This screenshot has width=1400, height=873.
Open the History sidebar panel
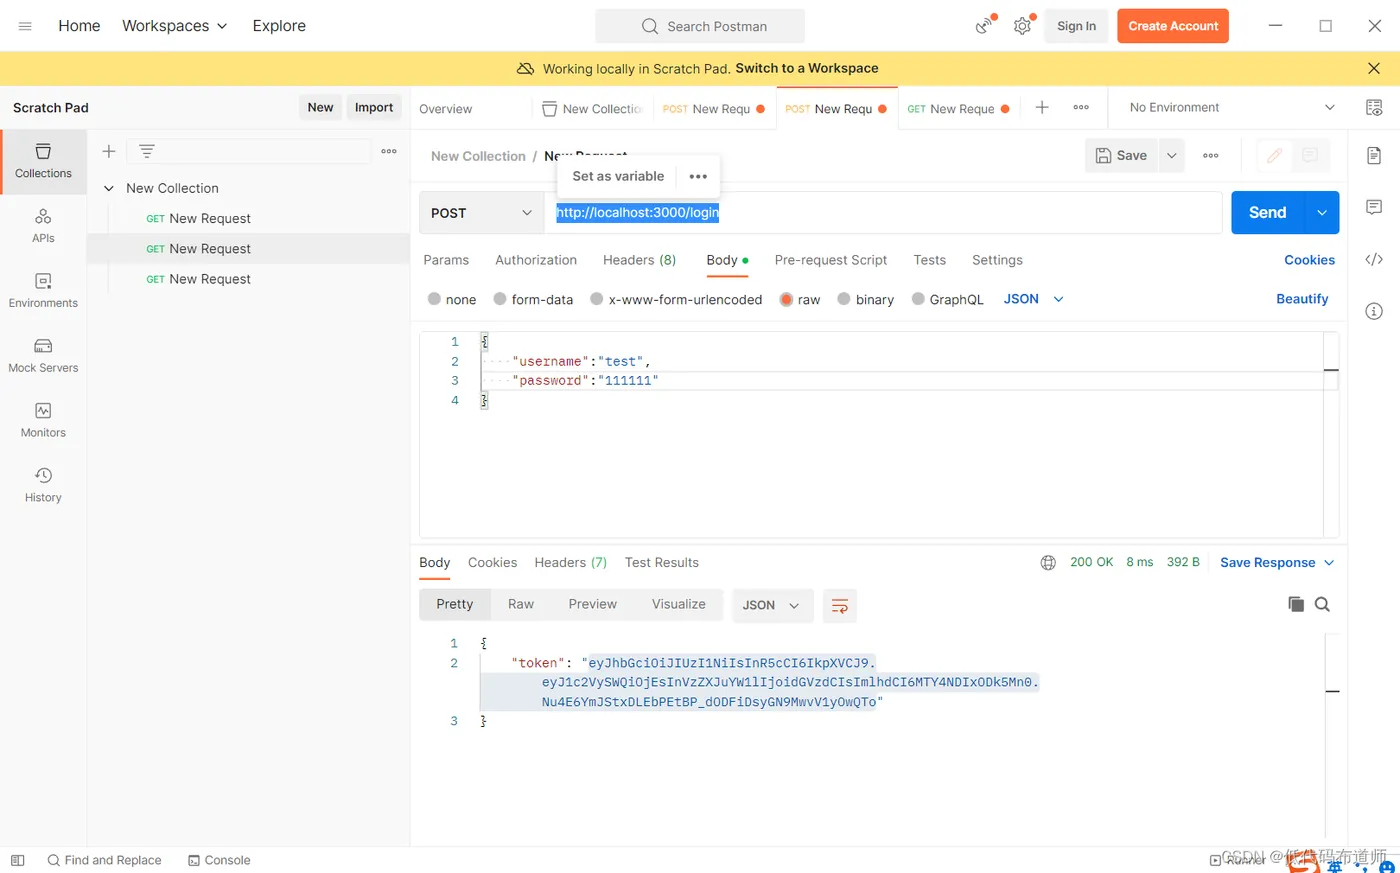[43, 485]
